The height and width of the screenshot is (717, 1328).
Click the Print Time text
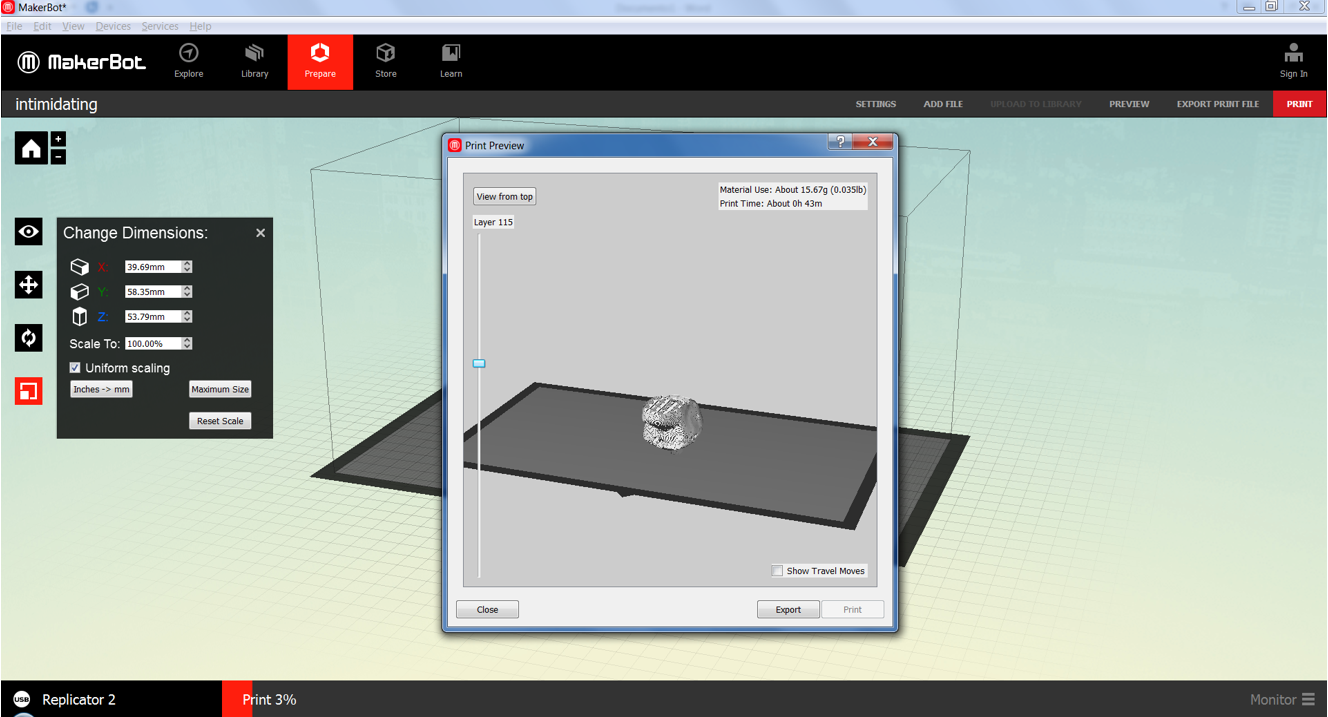pyautogui.click(x=771, y=203)
